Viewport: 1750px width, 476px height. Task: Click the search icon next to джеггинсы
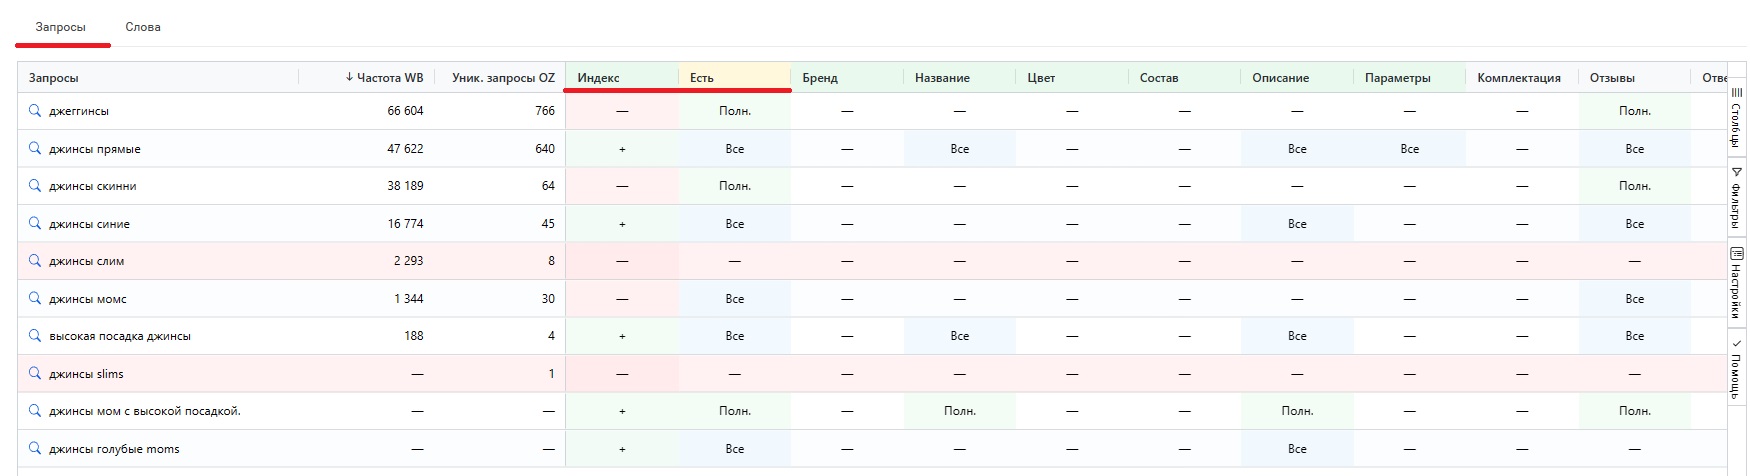pos(35,111)
